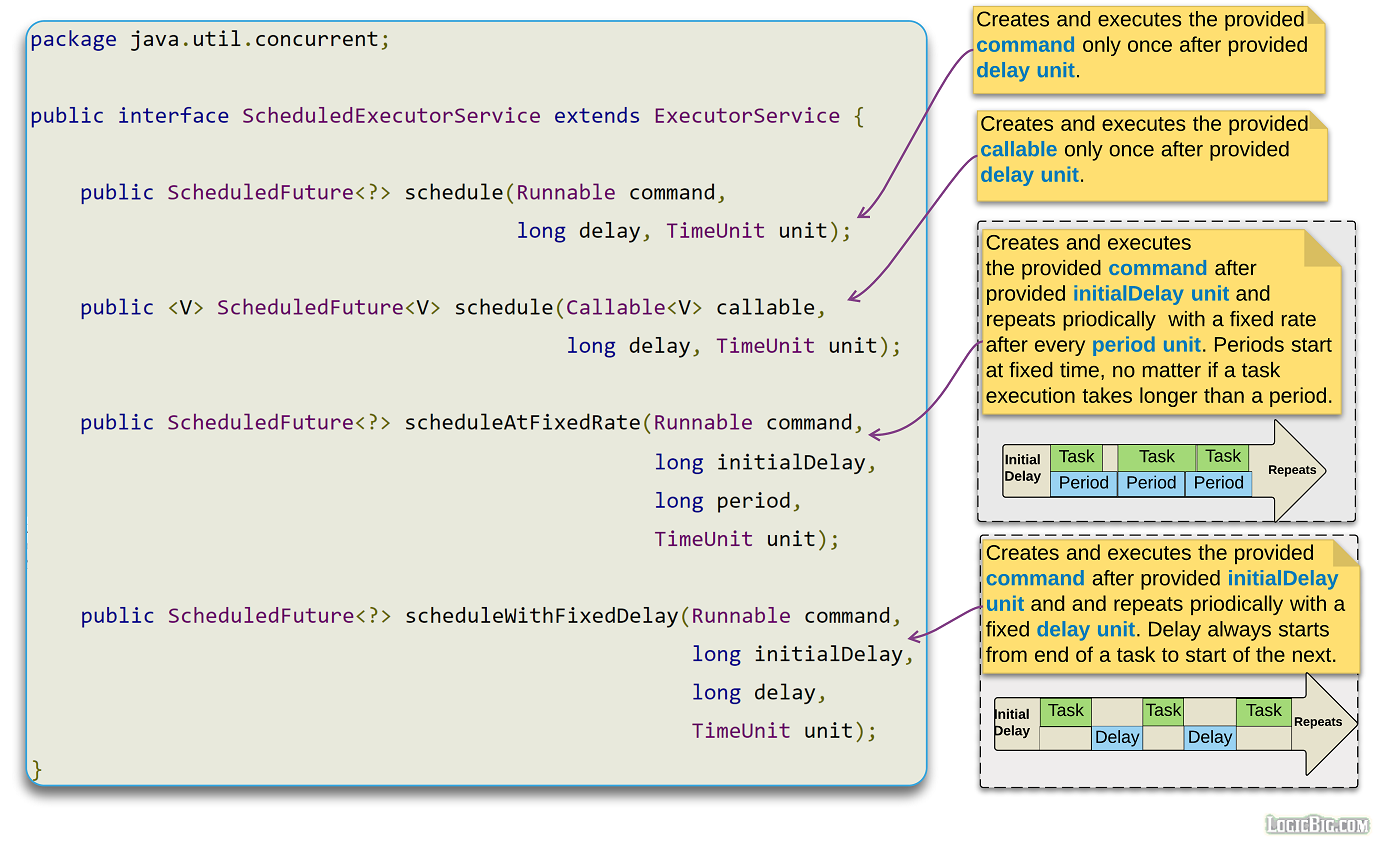
Task: Select the blue Period cell in the diagram
Action: coord(1083,483)
